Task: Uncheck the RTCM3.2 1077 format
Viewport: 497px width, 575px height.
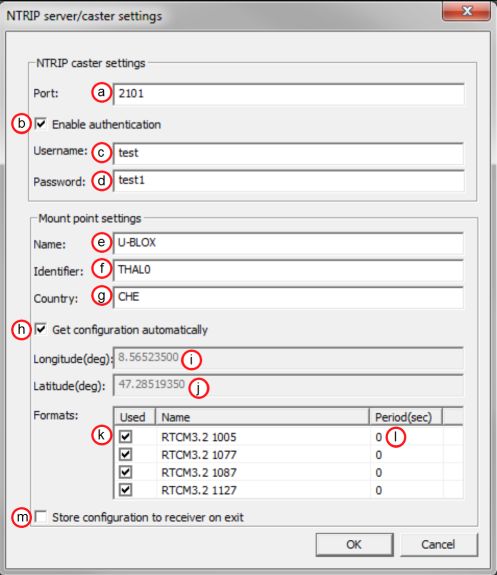Action: pos(125,454)
